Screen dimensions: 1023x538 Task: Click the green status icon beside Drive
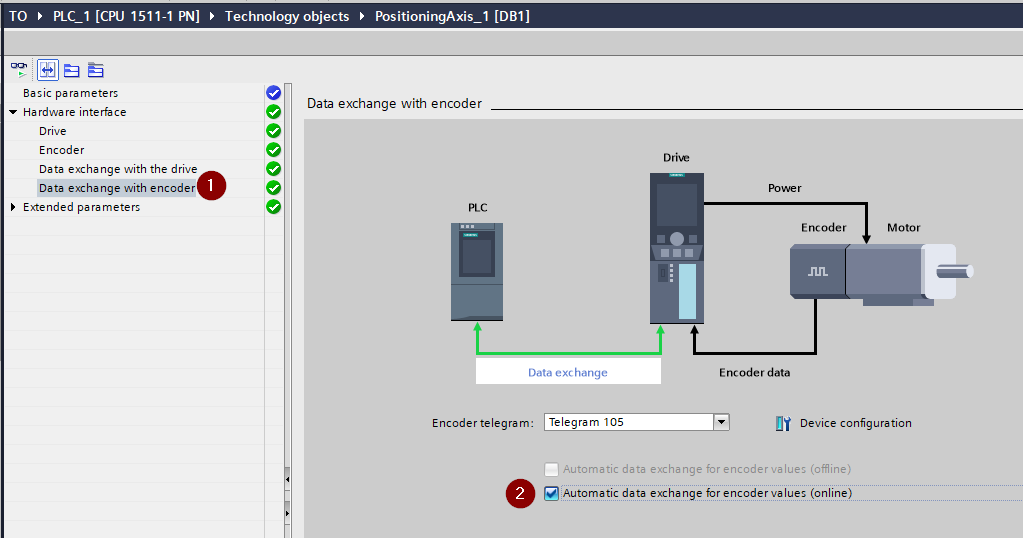[x=273, y=130]
